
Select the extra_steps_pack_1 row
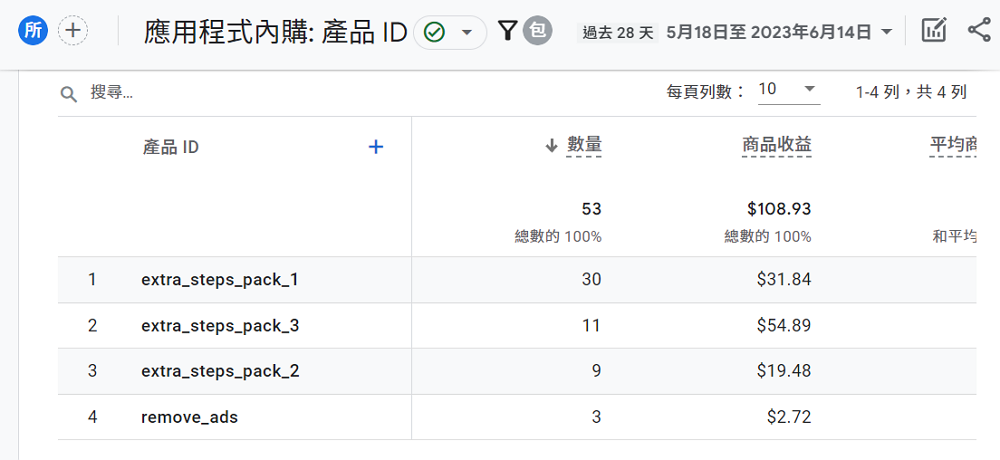point(517,279)
